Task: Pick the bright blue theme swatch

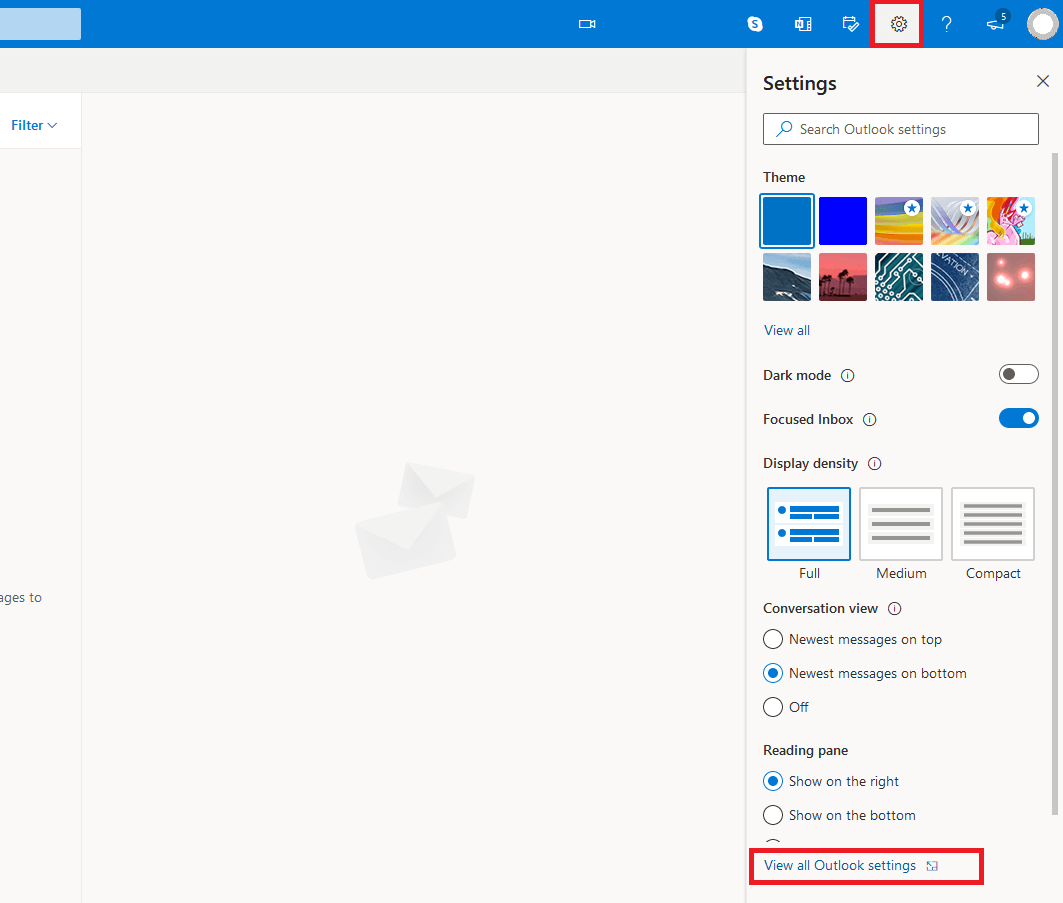Action: coord(842,221)
